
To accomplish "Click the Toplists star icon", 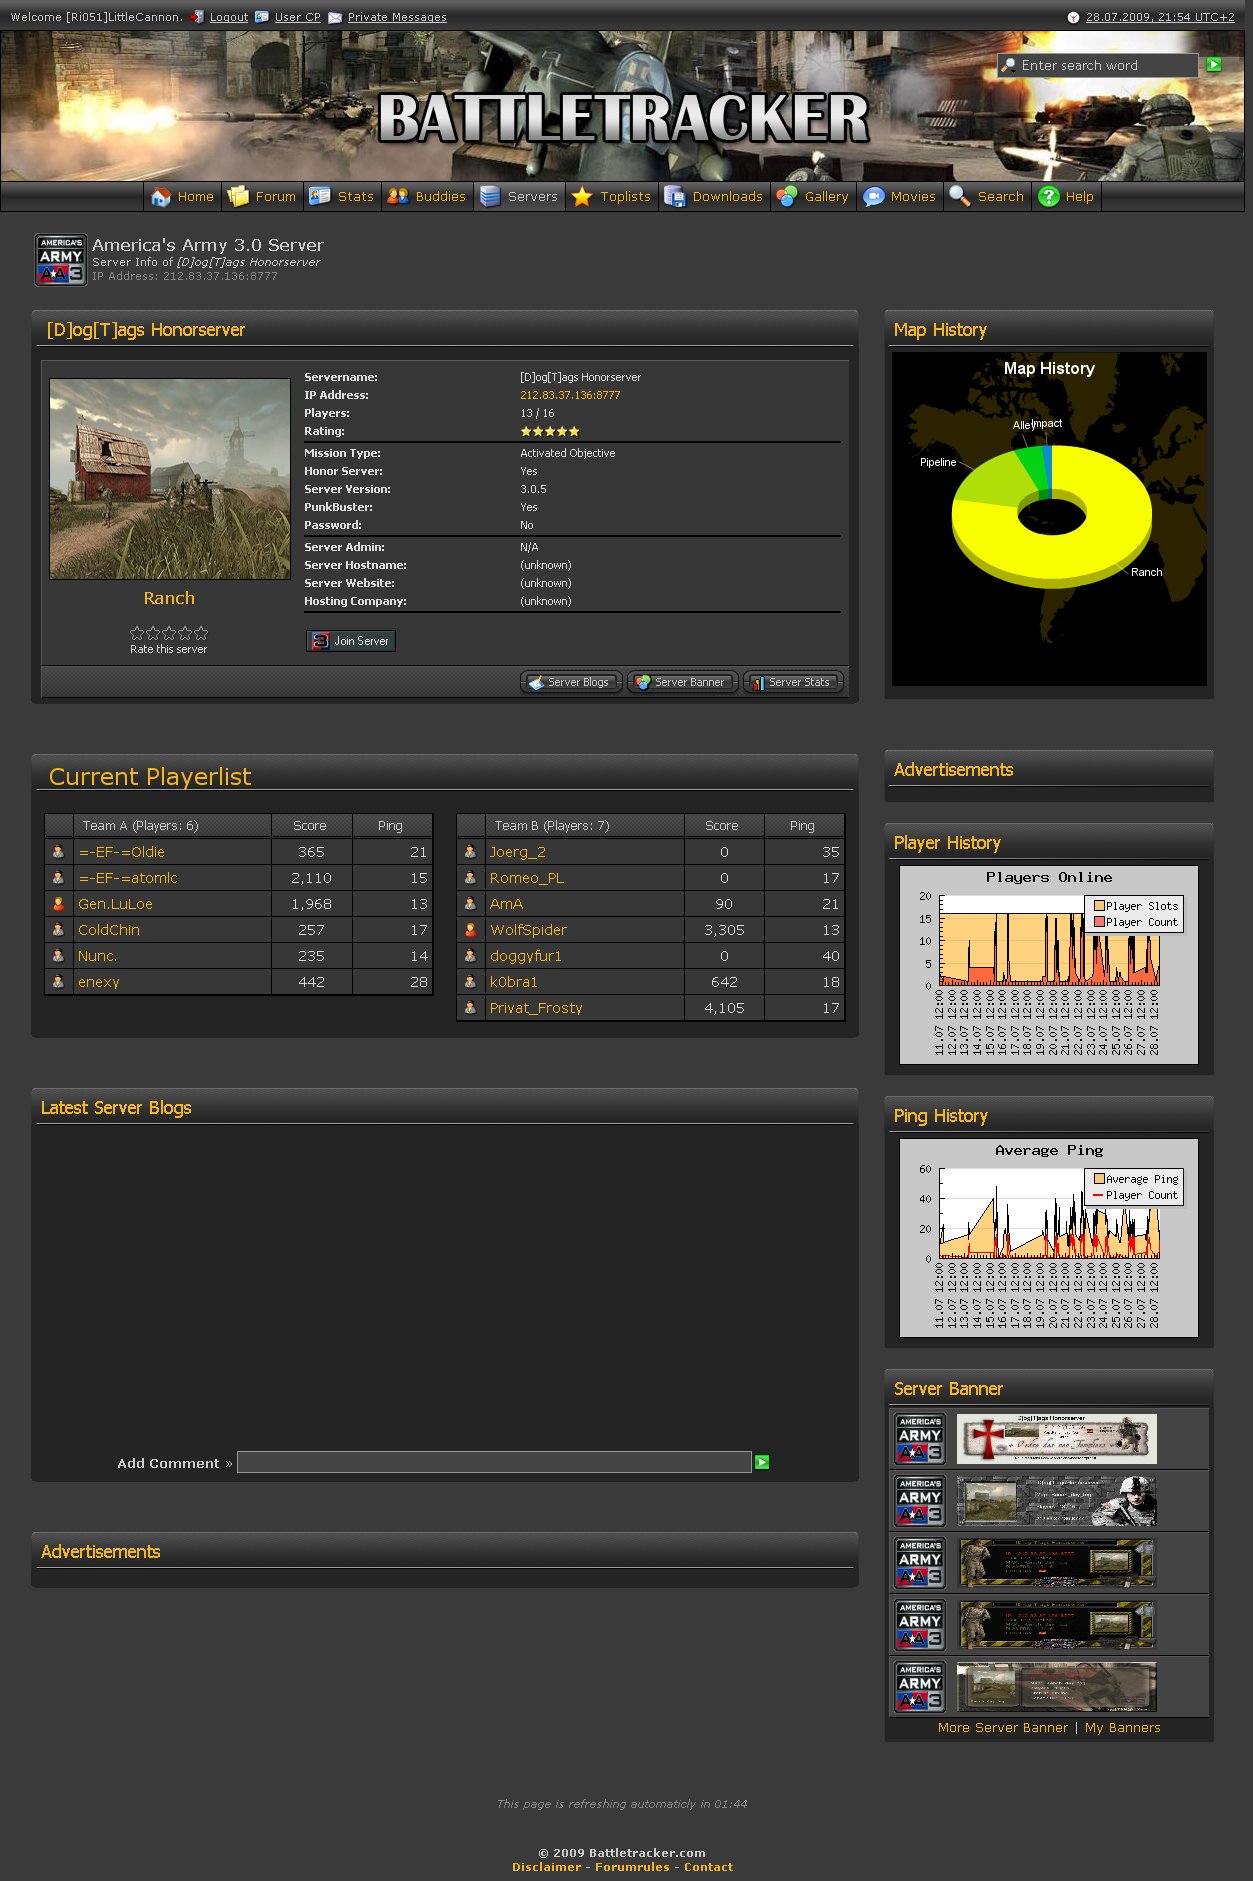I will tap(582, 197).
